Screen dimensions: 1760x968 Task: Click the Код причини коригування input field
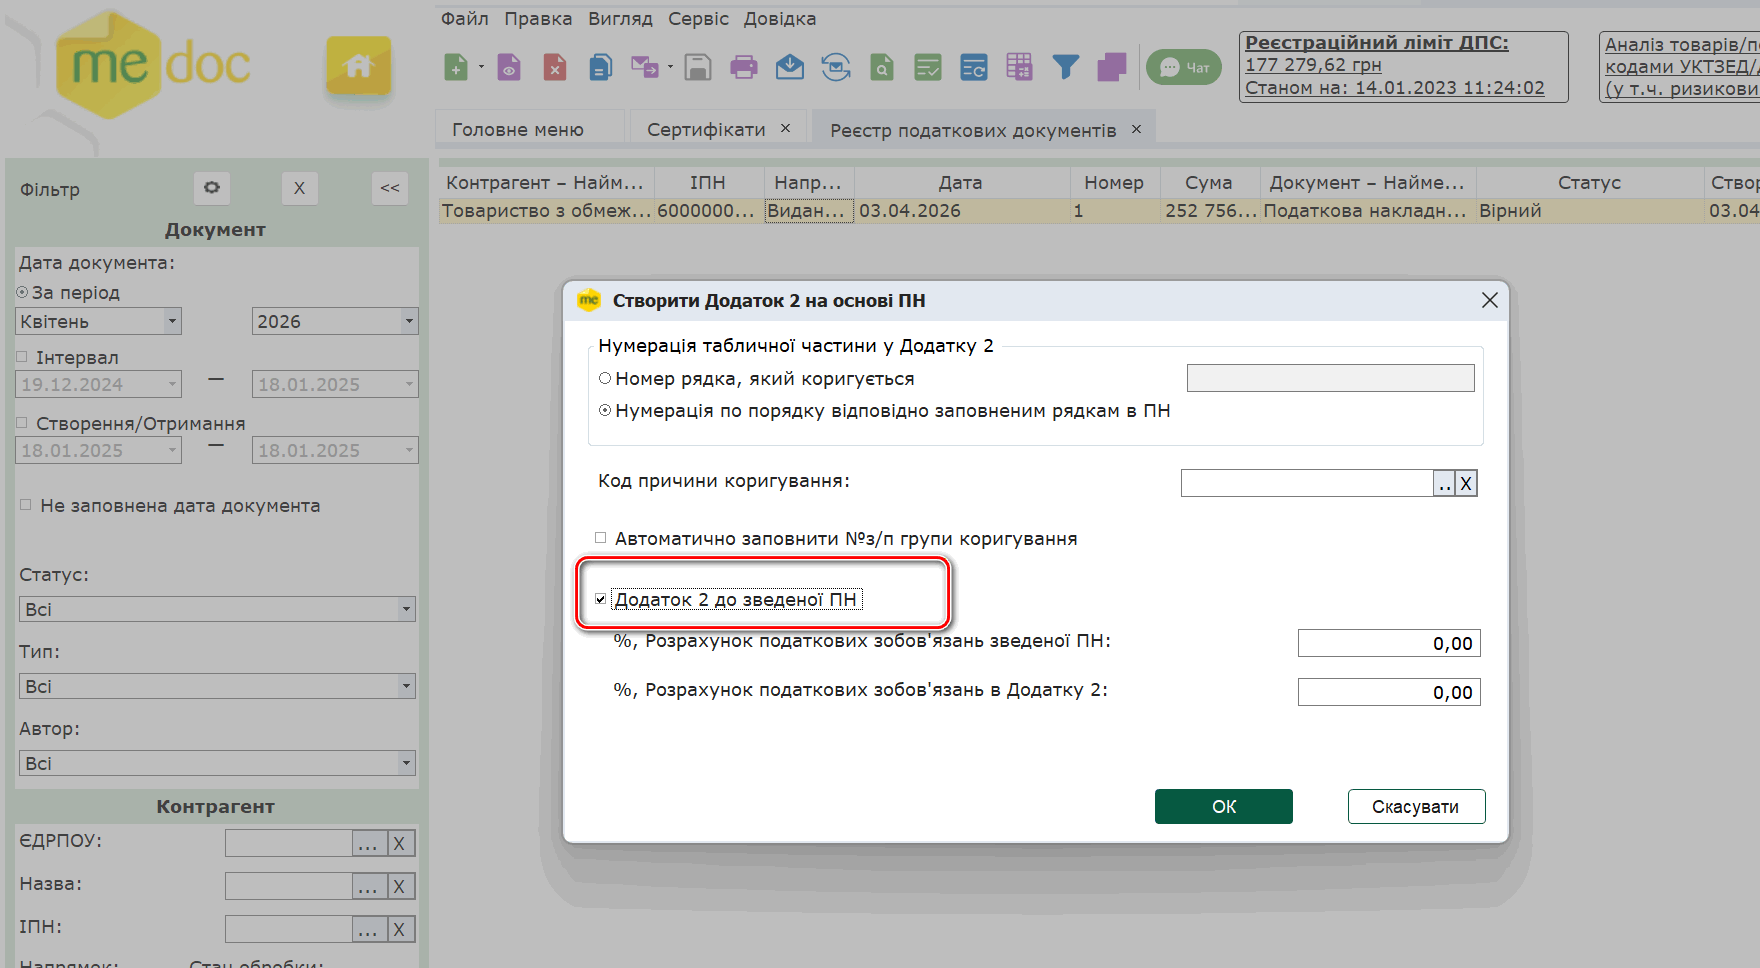(1306, 483)
